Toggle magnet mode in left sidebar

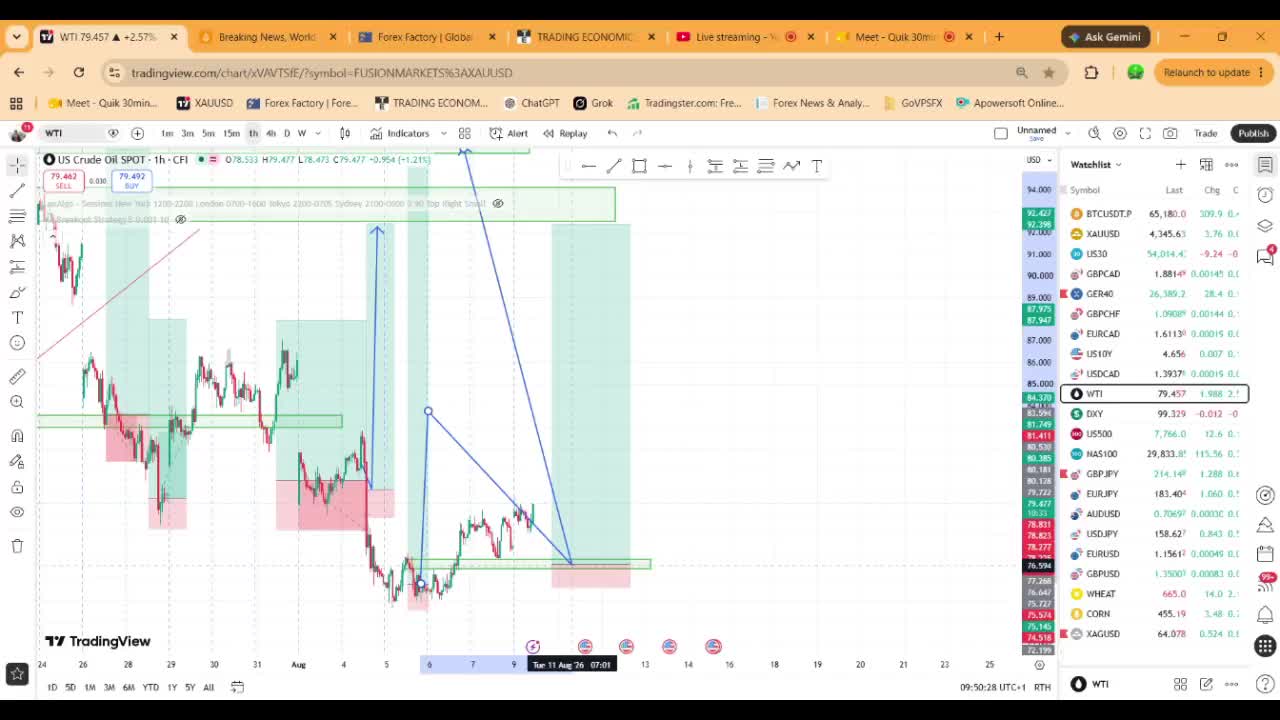pos(17,436)
